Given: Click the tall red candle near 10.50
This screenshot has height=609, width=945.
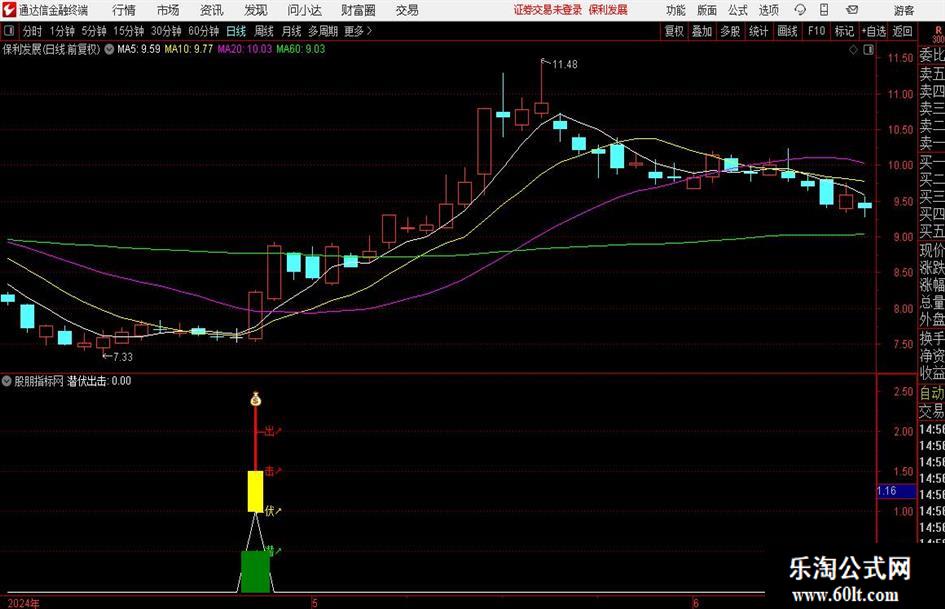Looking at the screenshot, I should (484, 142).
